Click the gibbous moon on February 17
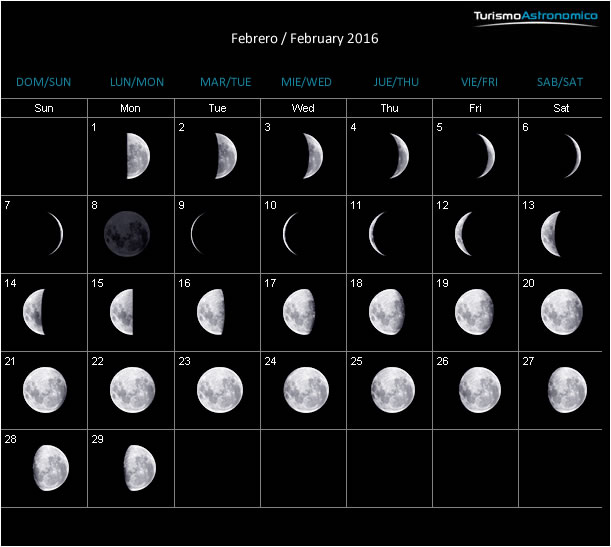This screenshot has height=547, width=611. 299,312
